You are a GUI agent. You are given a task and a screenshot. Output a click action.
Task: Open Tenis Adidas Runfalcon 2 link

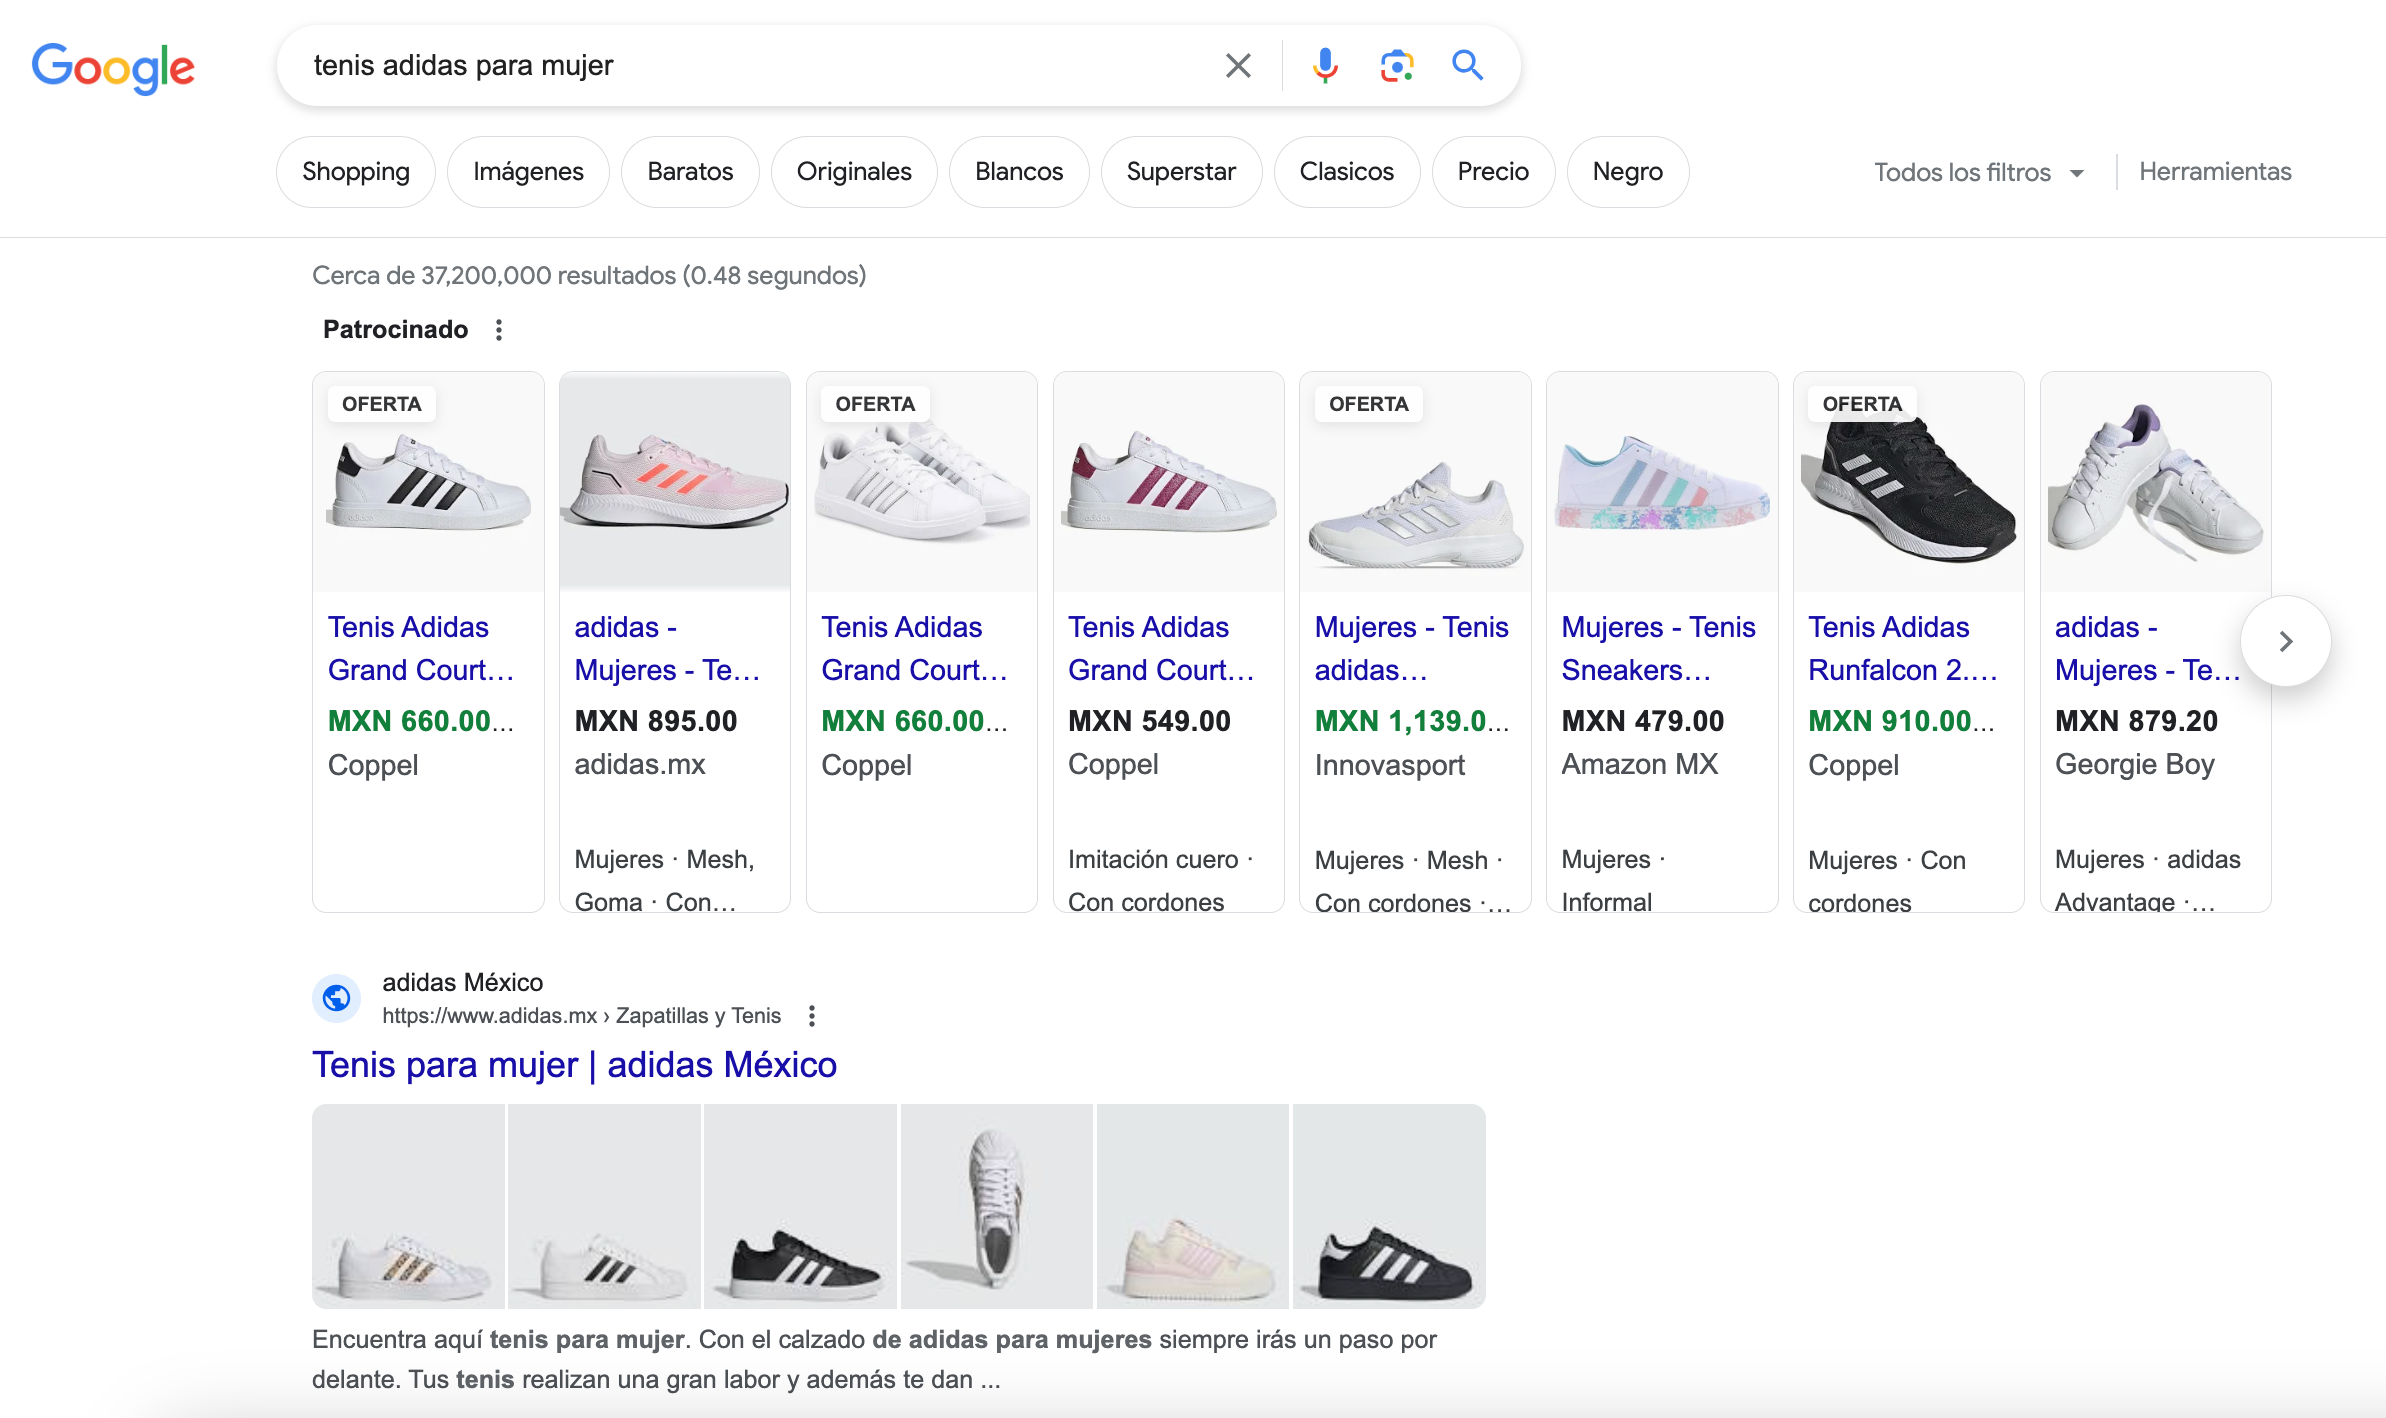1902,648
